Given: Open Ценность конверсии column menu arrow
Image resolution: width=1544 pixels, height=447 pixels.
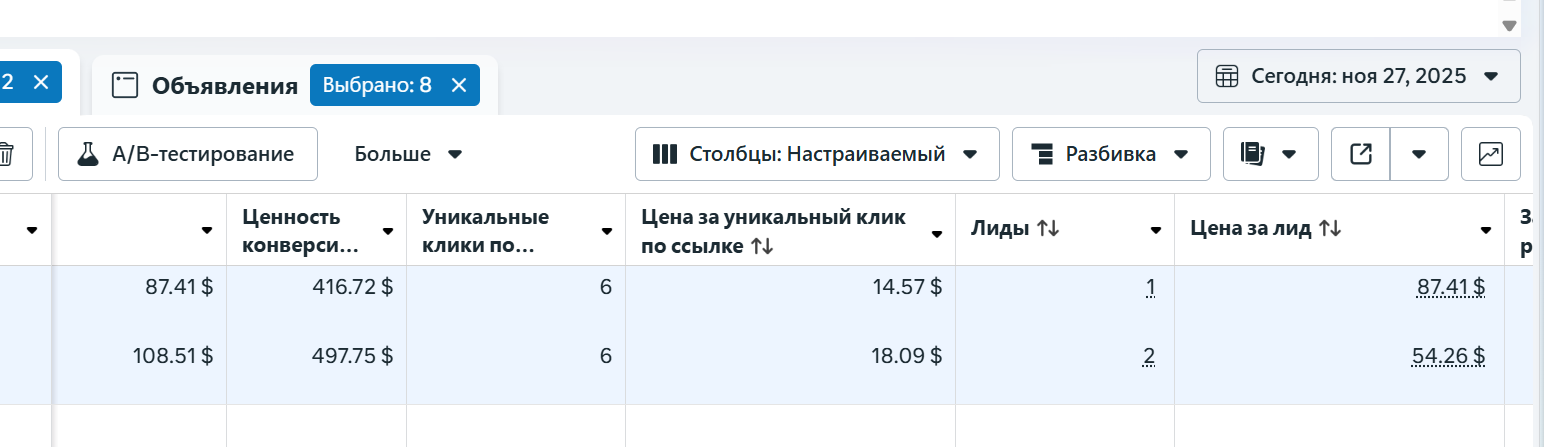Looking at the screenshot, I should tap(386, 230).
